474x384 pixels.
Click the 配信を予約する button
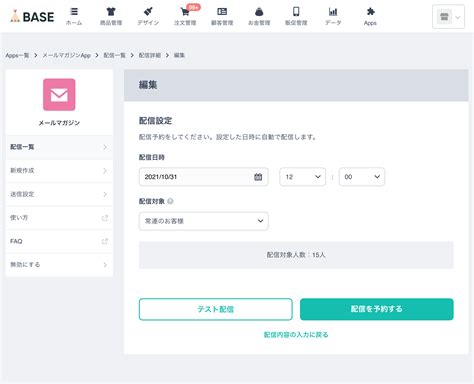(x=377, y=309)
